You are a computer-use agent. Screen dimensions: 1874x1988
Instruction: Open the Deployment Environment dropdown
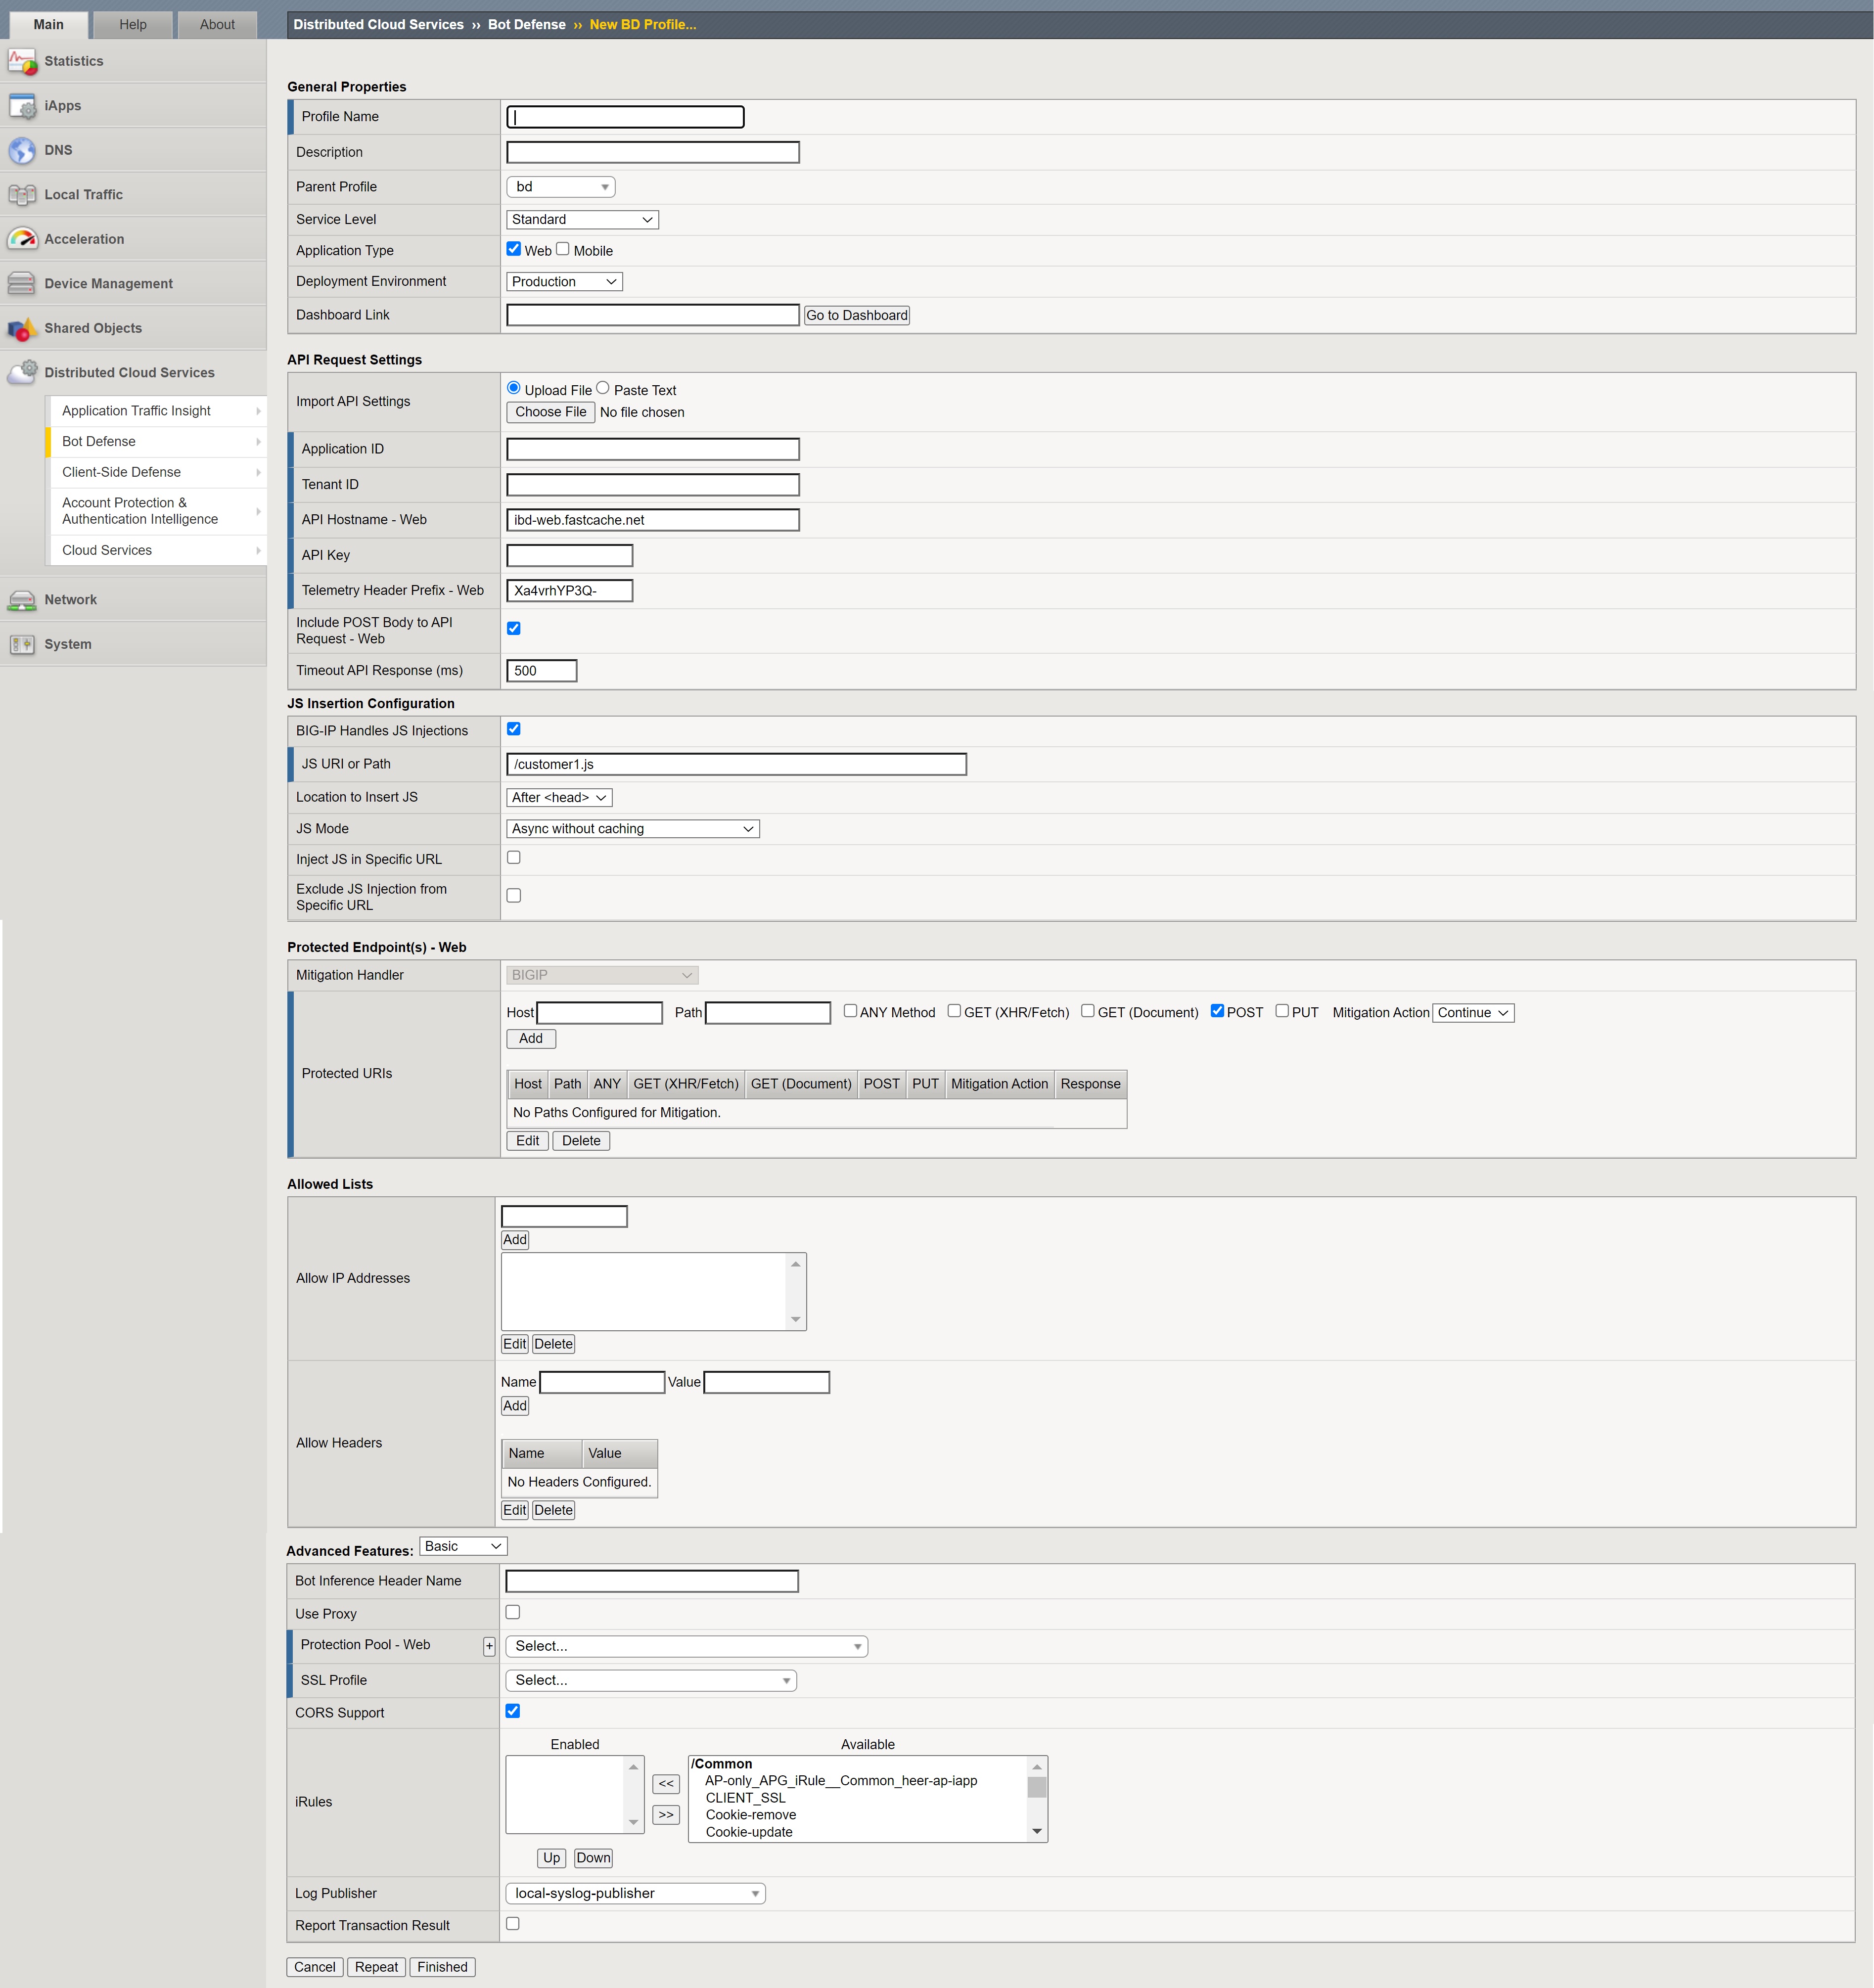pos(565,282)
